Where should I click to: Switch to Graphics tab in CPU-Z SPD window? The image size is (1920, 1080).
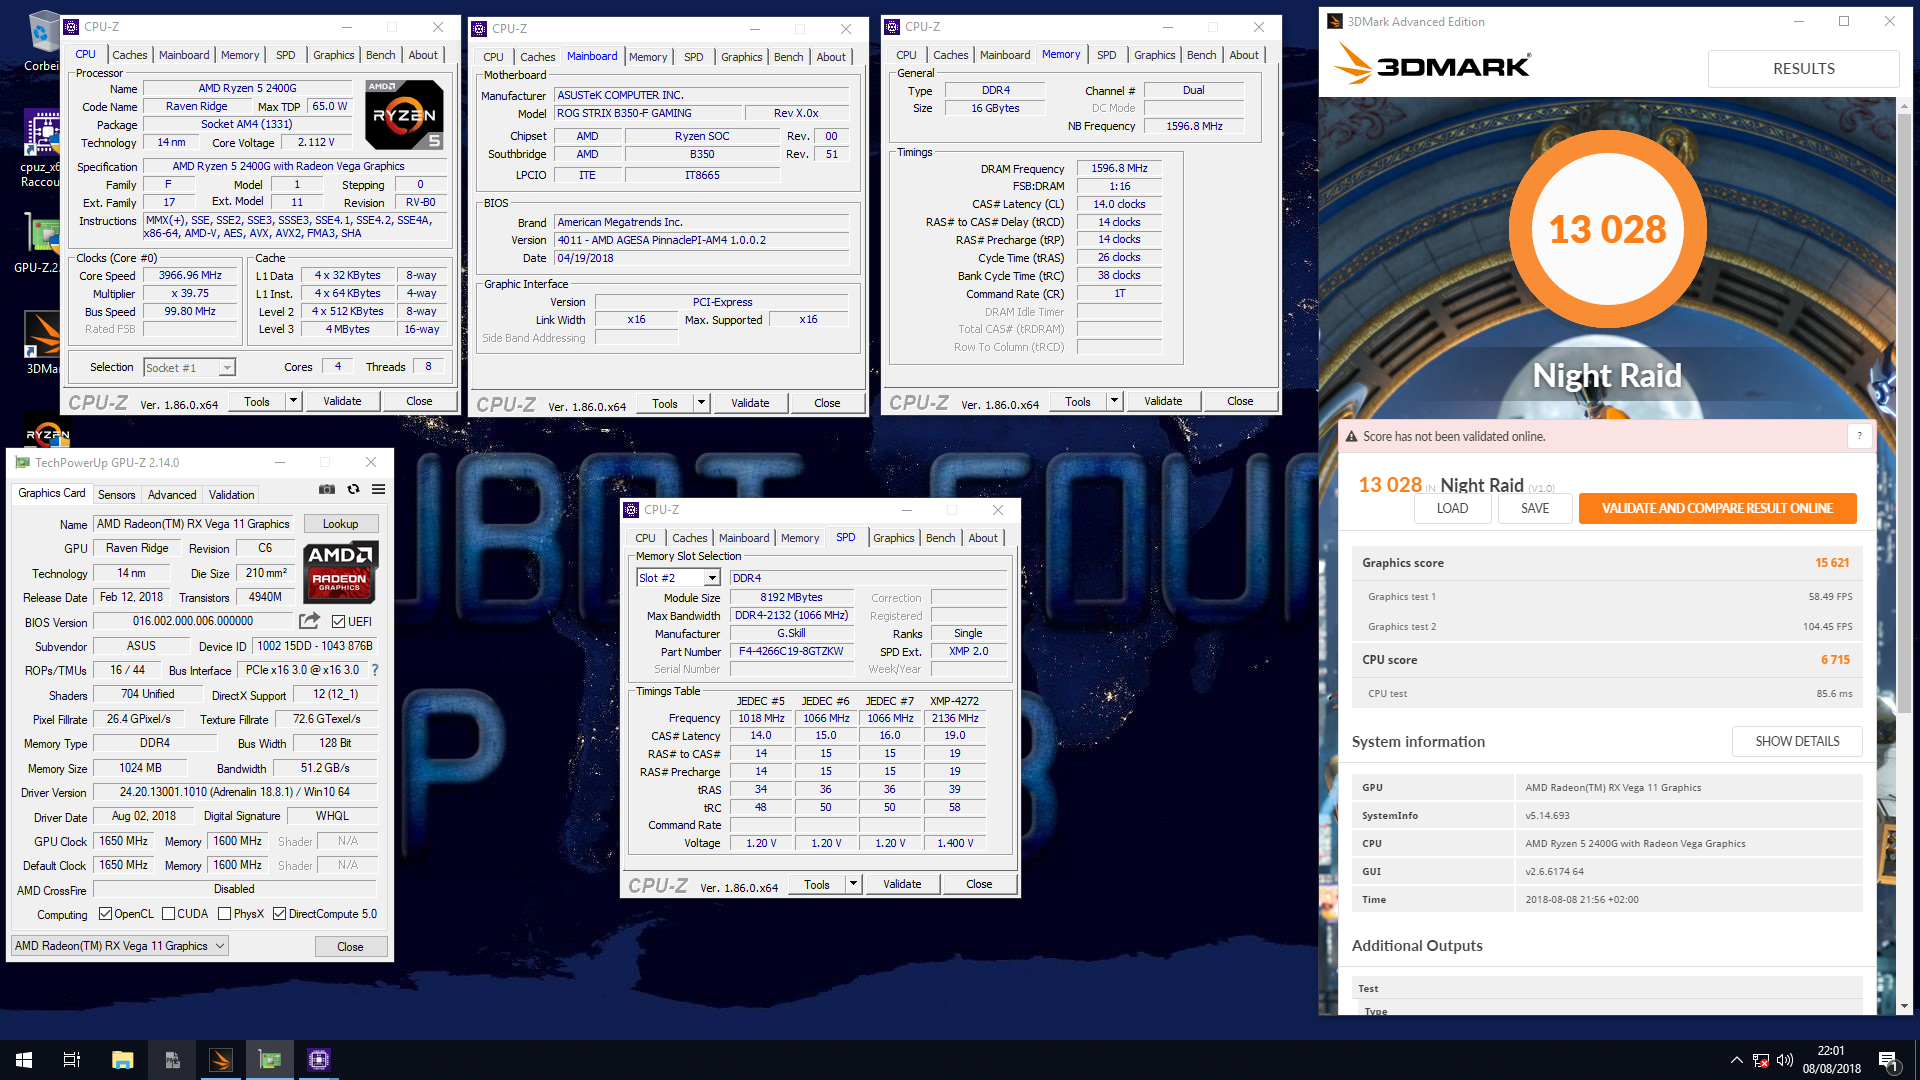click(894, 538)
